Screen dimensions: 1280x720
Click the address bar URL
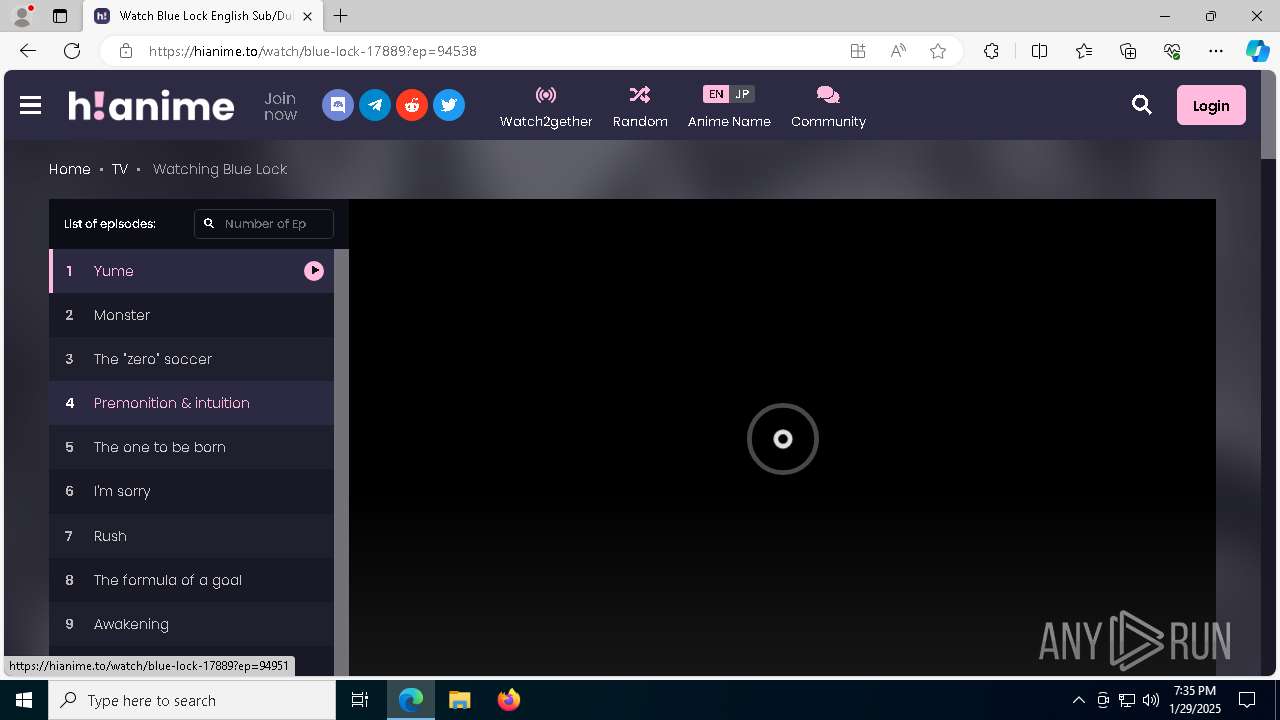click(313, 51)
